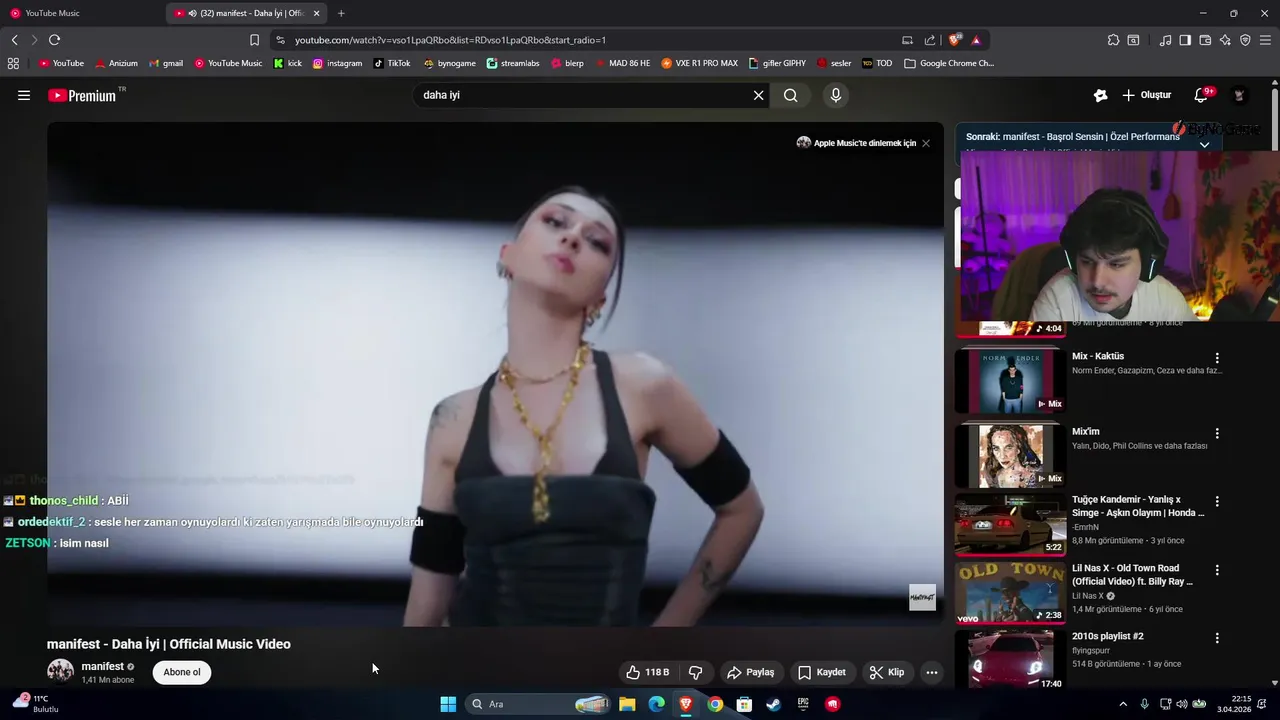1280x720 pixels.
Task: Open options for Old Town Road video
Action: click(1217, 570)
